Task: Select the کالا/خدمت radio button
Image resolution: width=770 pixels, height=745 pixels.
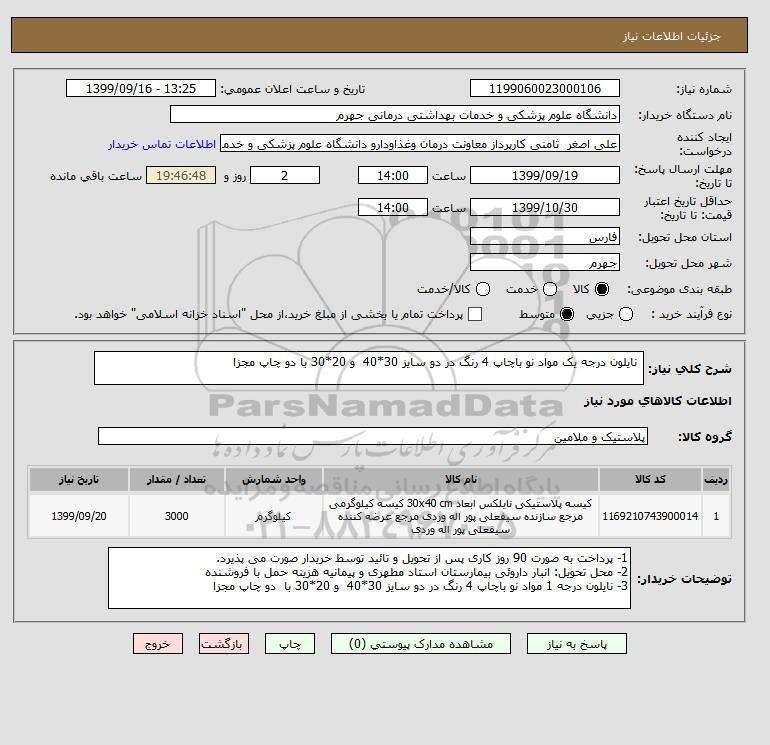Action: (x=483, y=289)
